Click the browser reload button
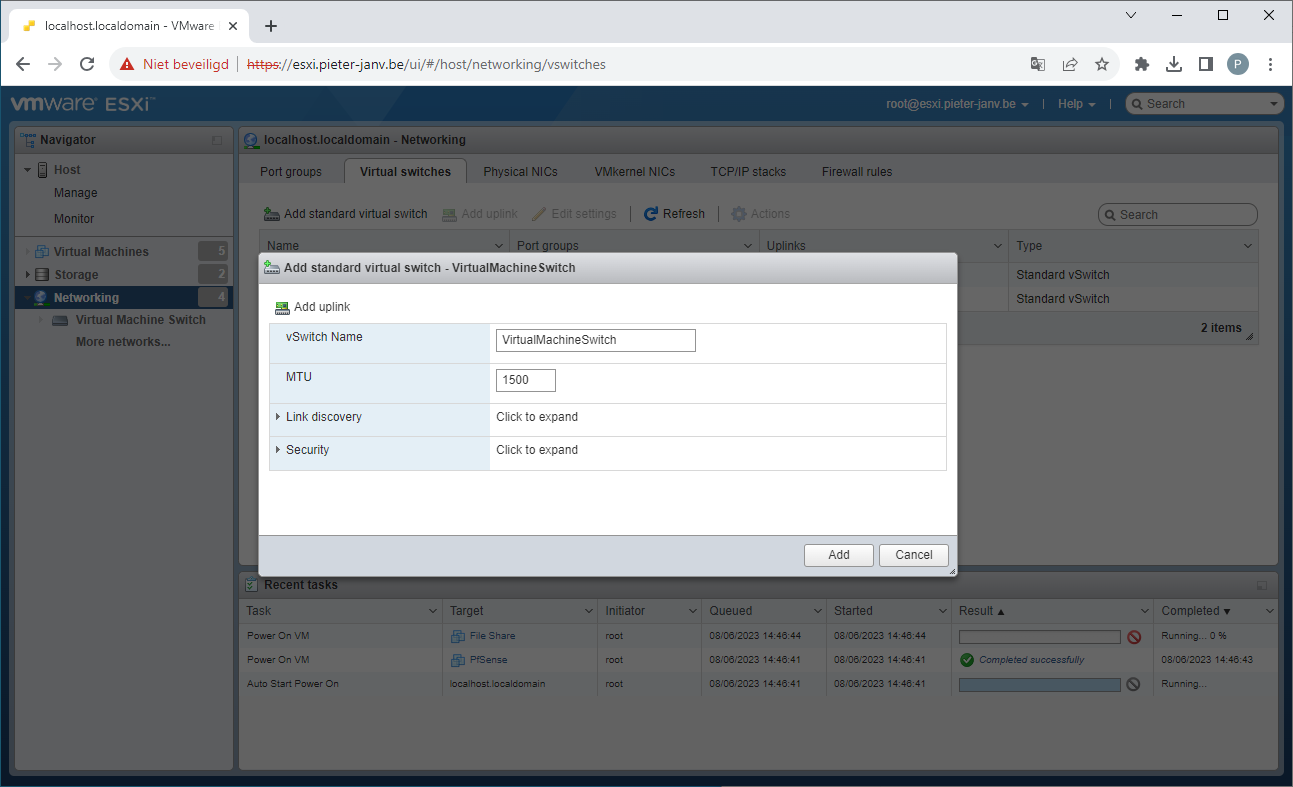Image resolution: width=1293 pixels, height=787 pixels. pos(87,64)
